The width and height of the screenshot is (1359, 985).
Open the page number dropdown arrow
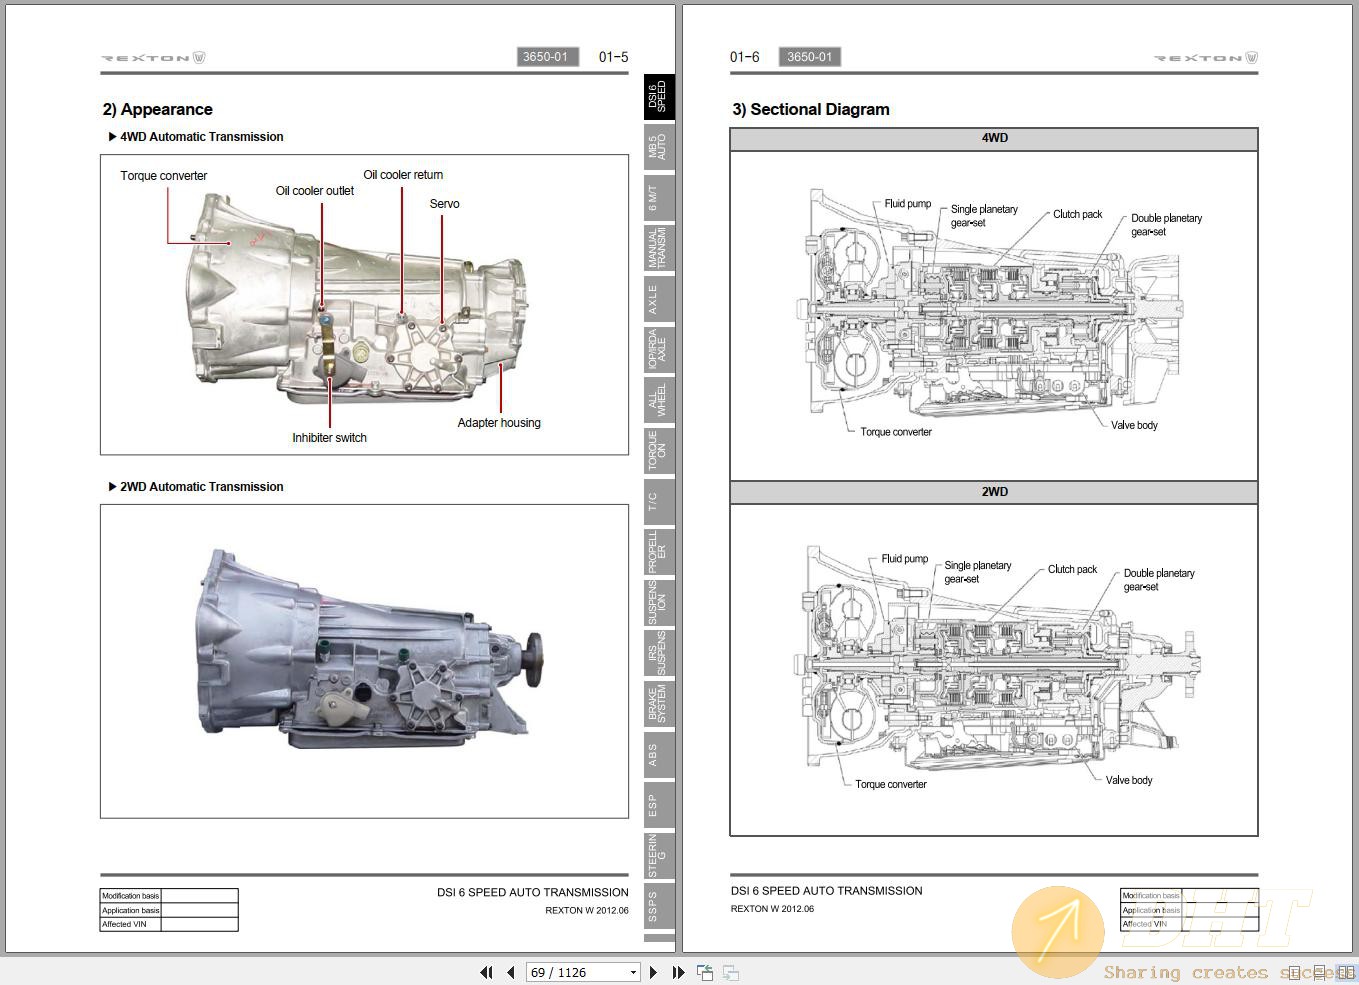pyautogui.click(x=633, y=972)
